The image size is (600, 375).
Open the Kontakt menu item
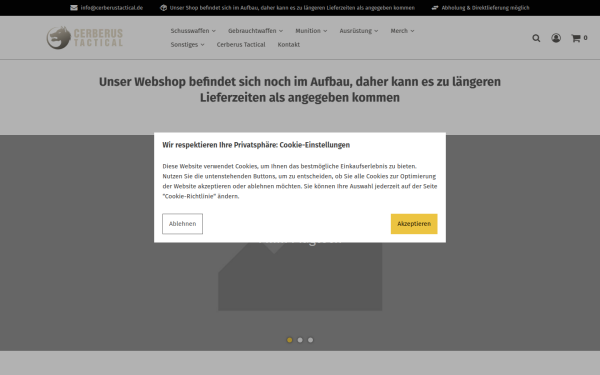289,44
